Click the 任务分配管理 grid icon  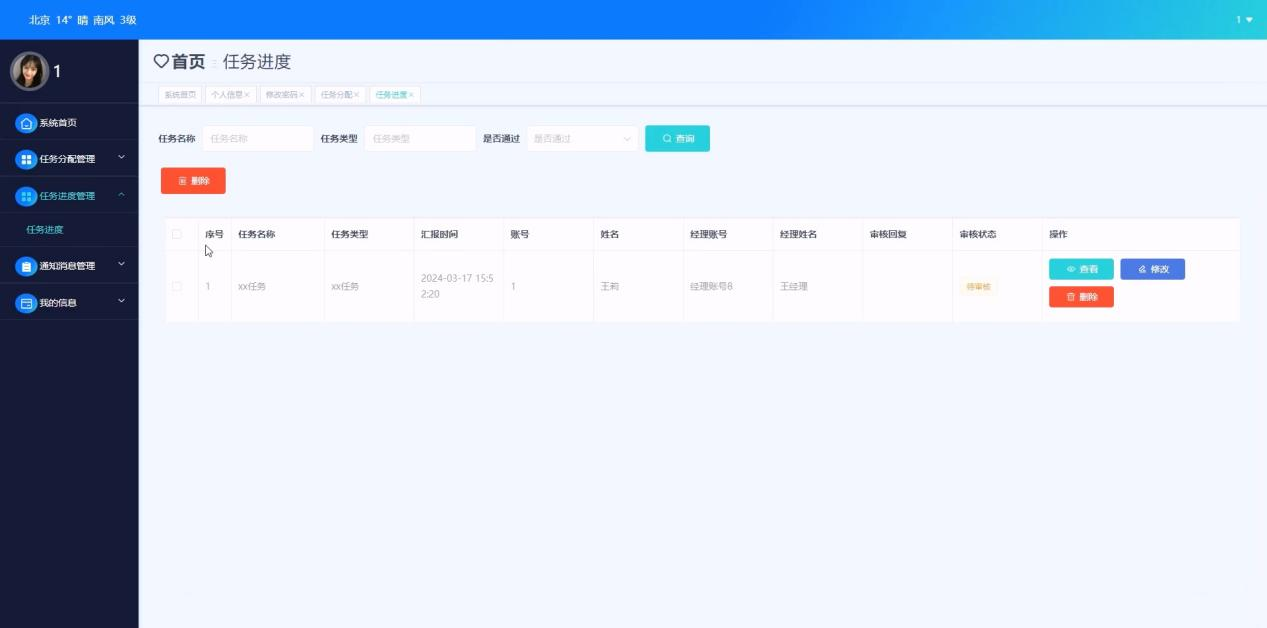coord(26,159)
